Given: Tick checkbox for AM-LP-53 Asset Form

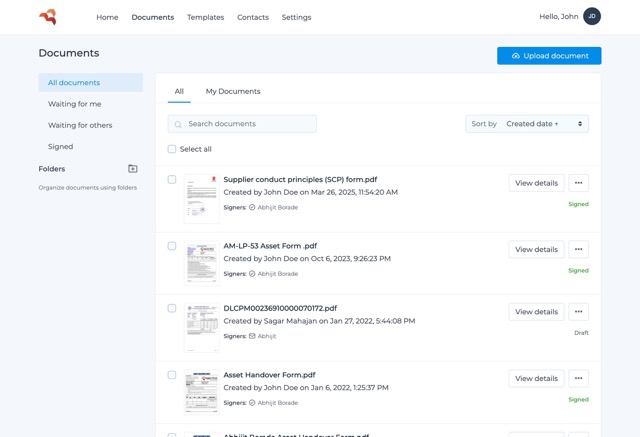Looking at the screenshot, I should (172, 246).
